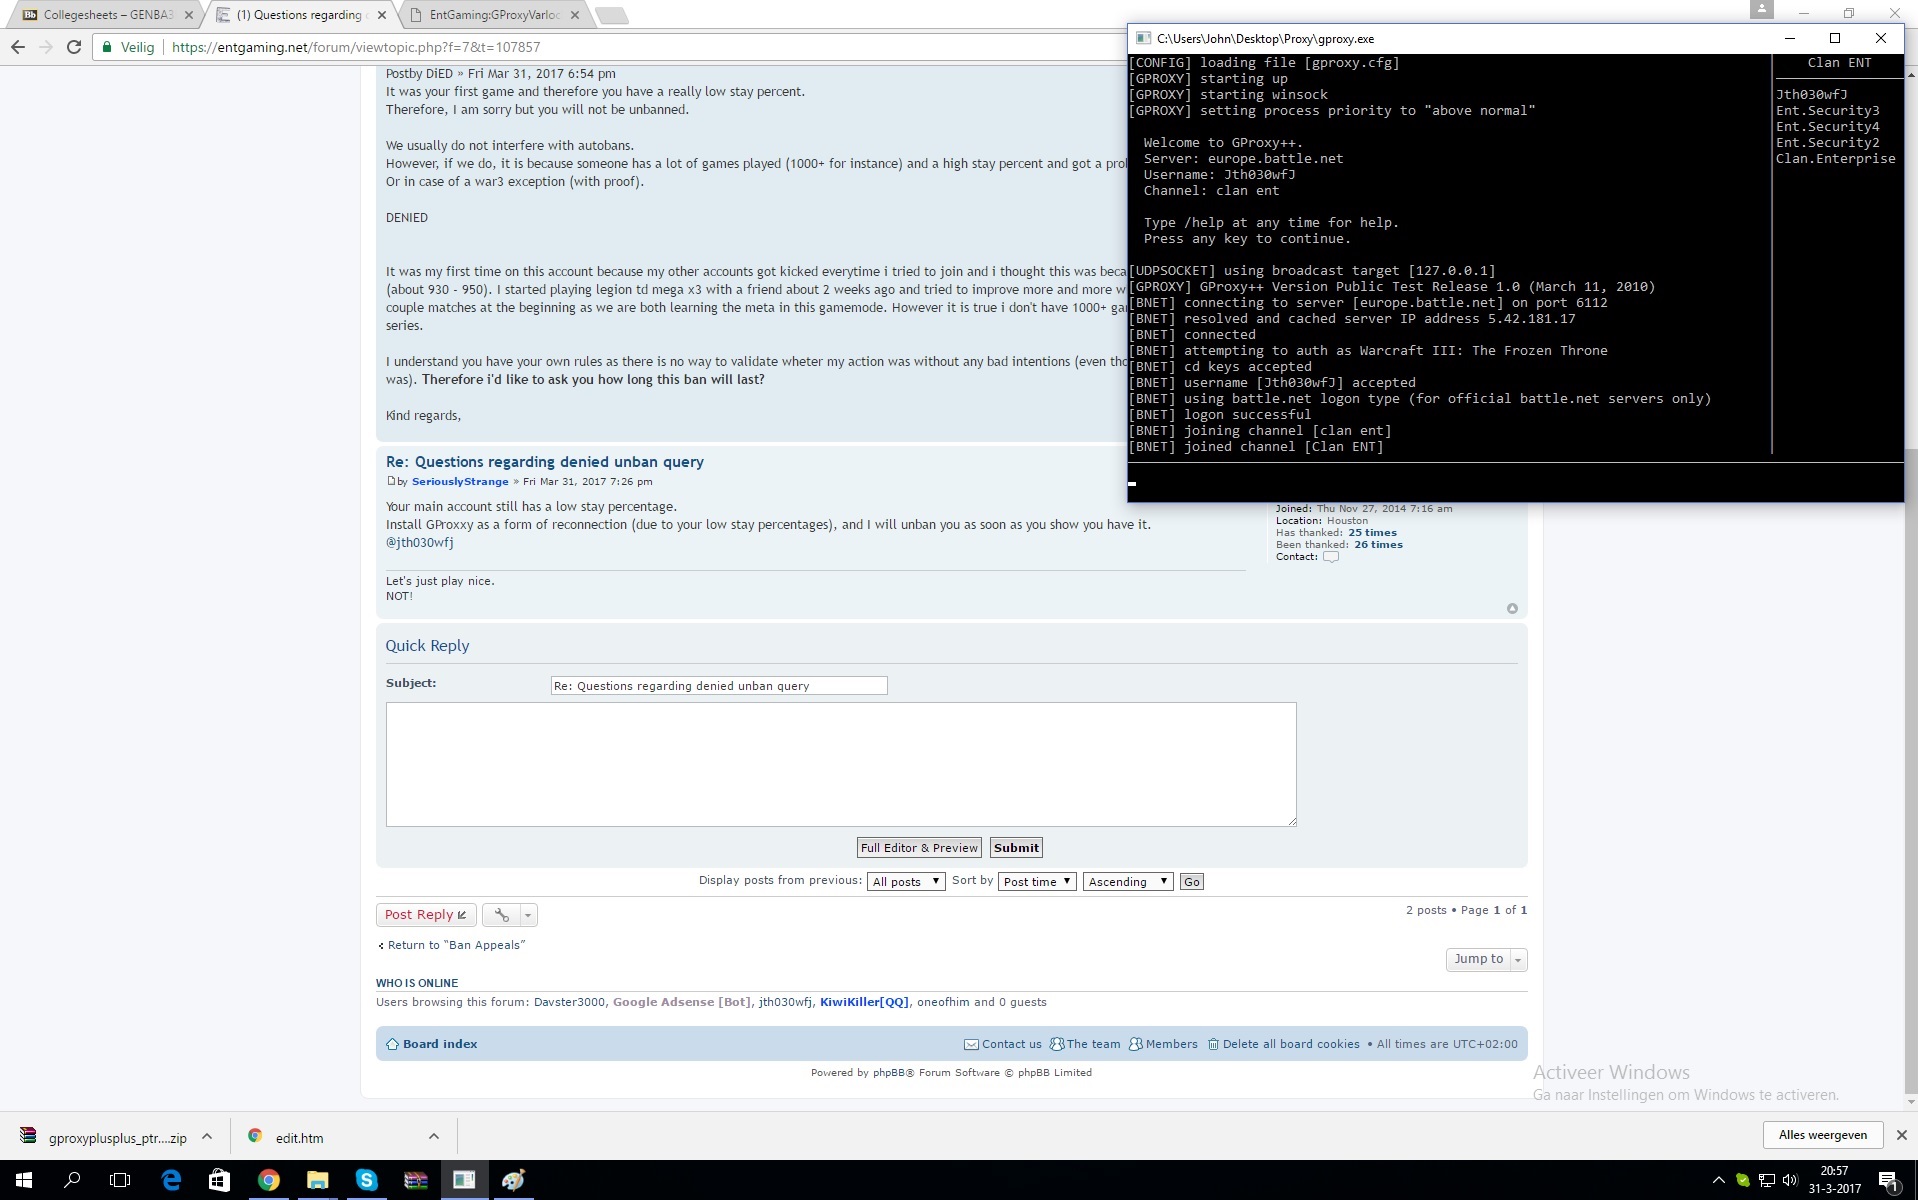Open File Explorer from the taskbar
The height and width of the screenshot is (1200, 1918).
point(317,1180)
